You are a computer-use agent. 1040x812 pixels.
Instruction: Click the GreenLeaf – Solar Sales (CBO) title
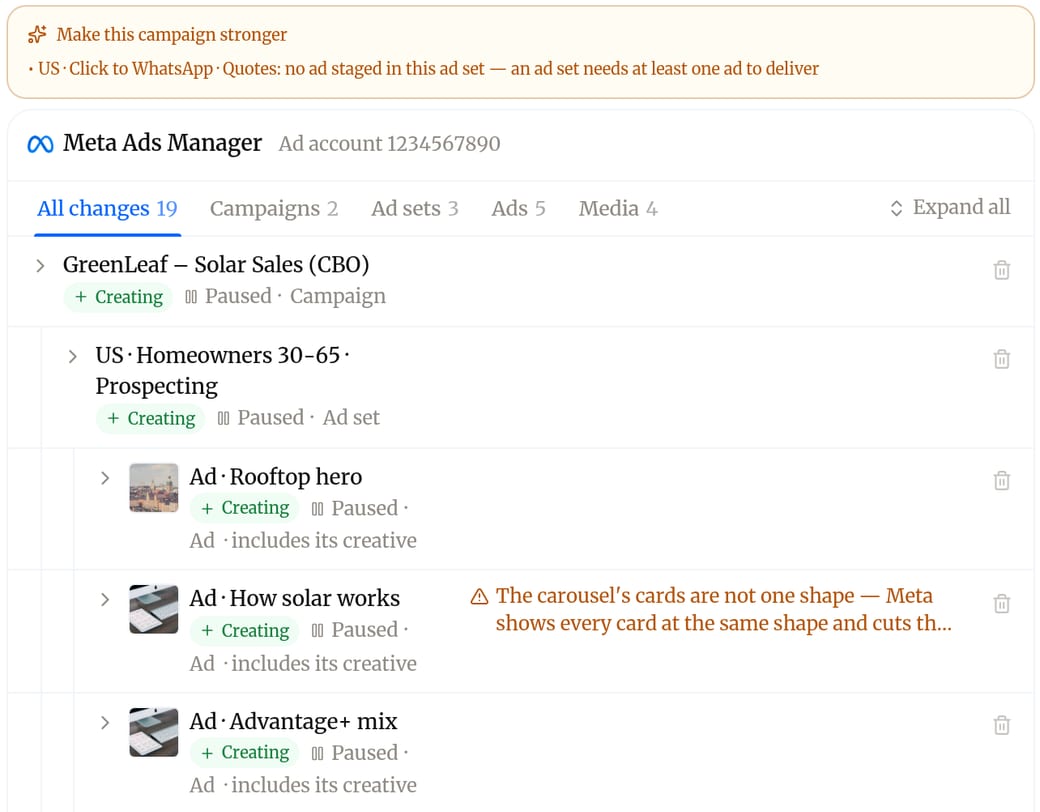pyautogui.click(x=216, y=265)
